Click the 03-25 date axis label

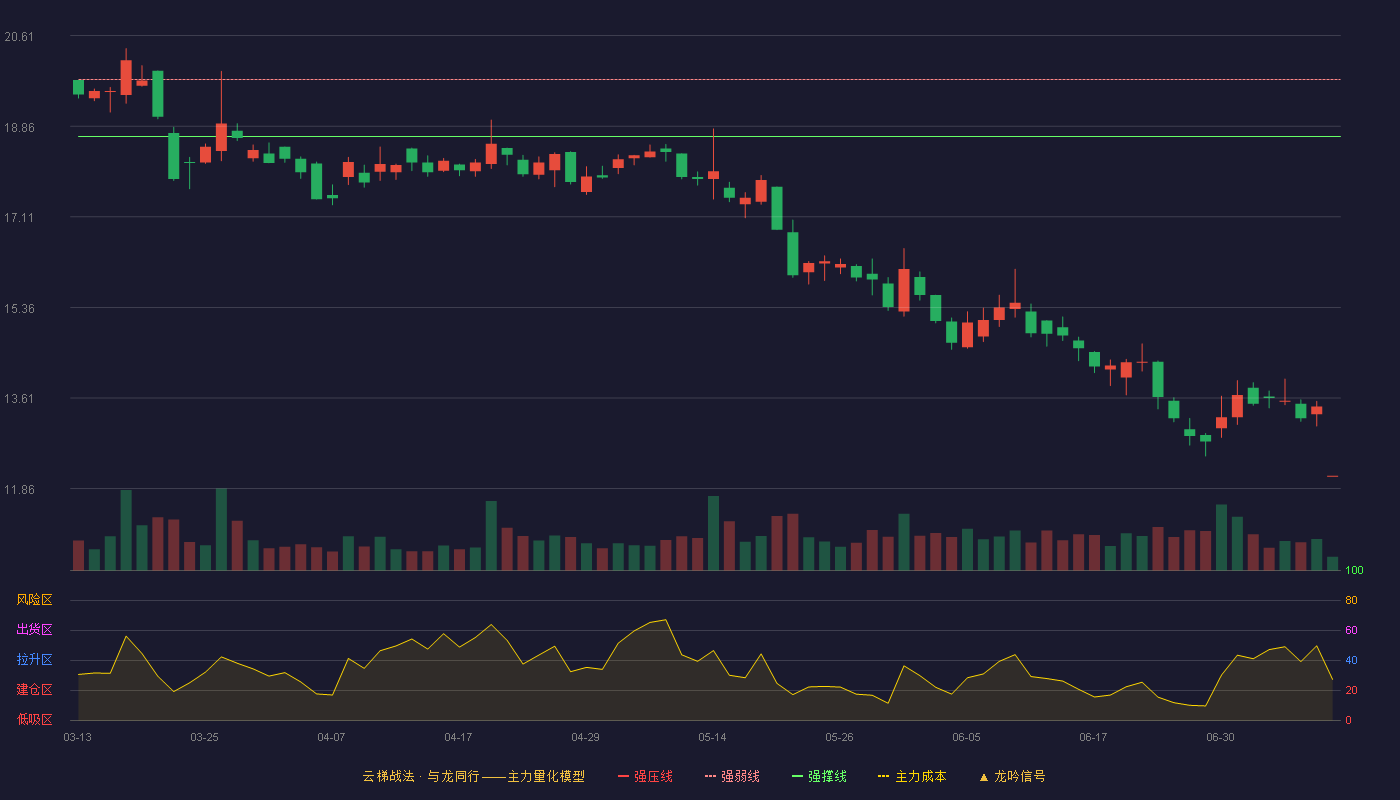point(204,737)
